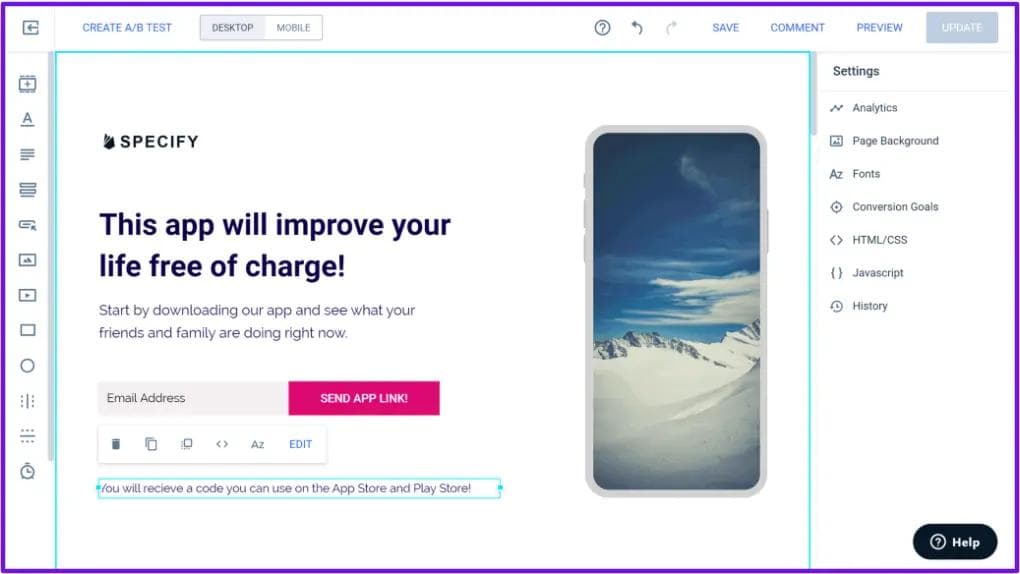Click the Email Address input field
This screenshot has height=574, width=1020.
click(x=193, y=398)
